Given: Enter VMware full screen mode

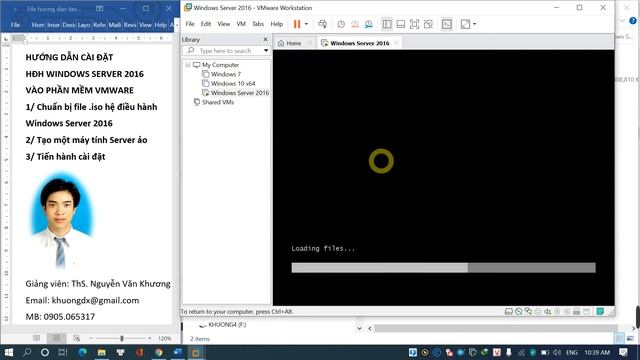Looking at the screenshot, I should pos(414,24).
